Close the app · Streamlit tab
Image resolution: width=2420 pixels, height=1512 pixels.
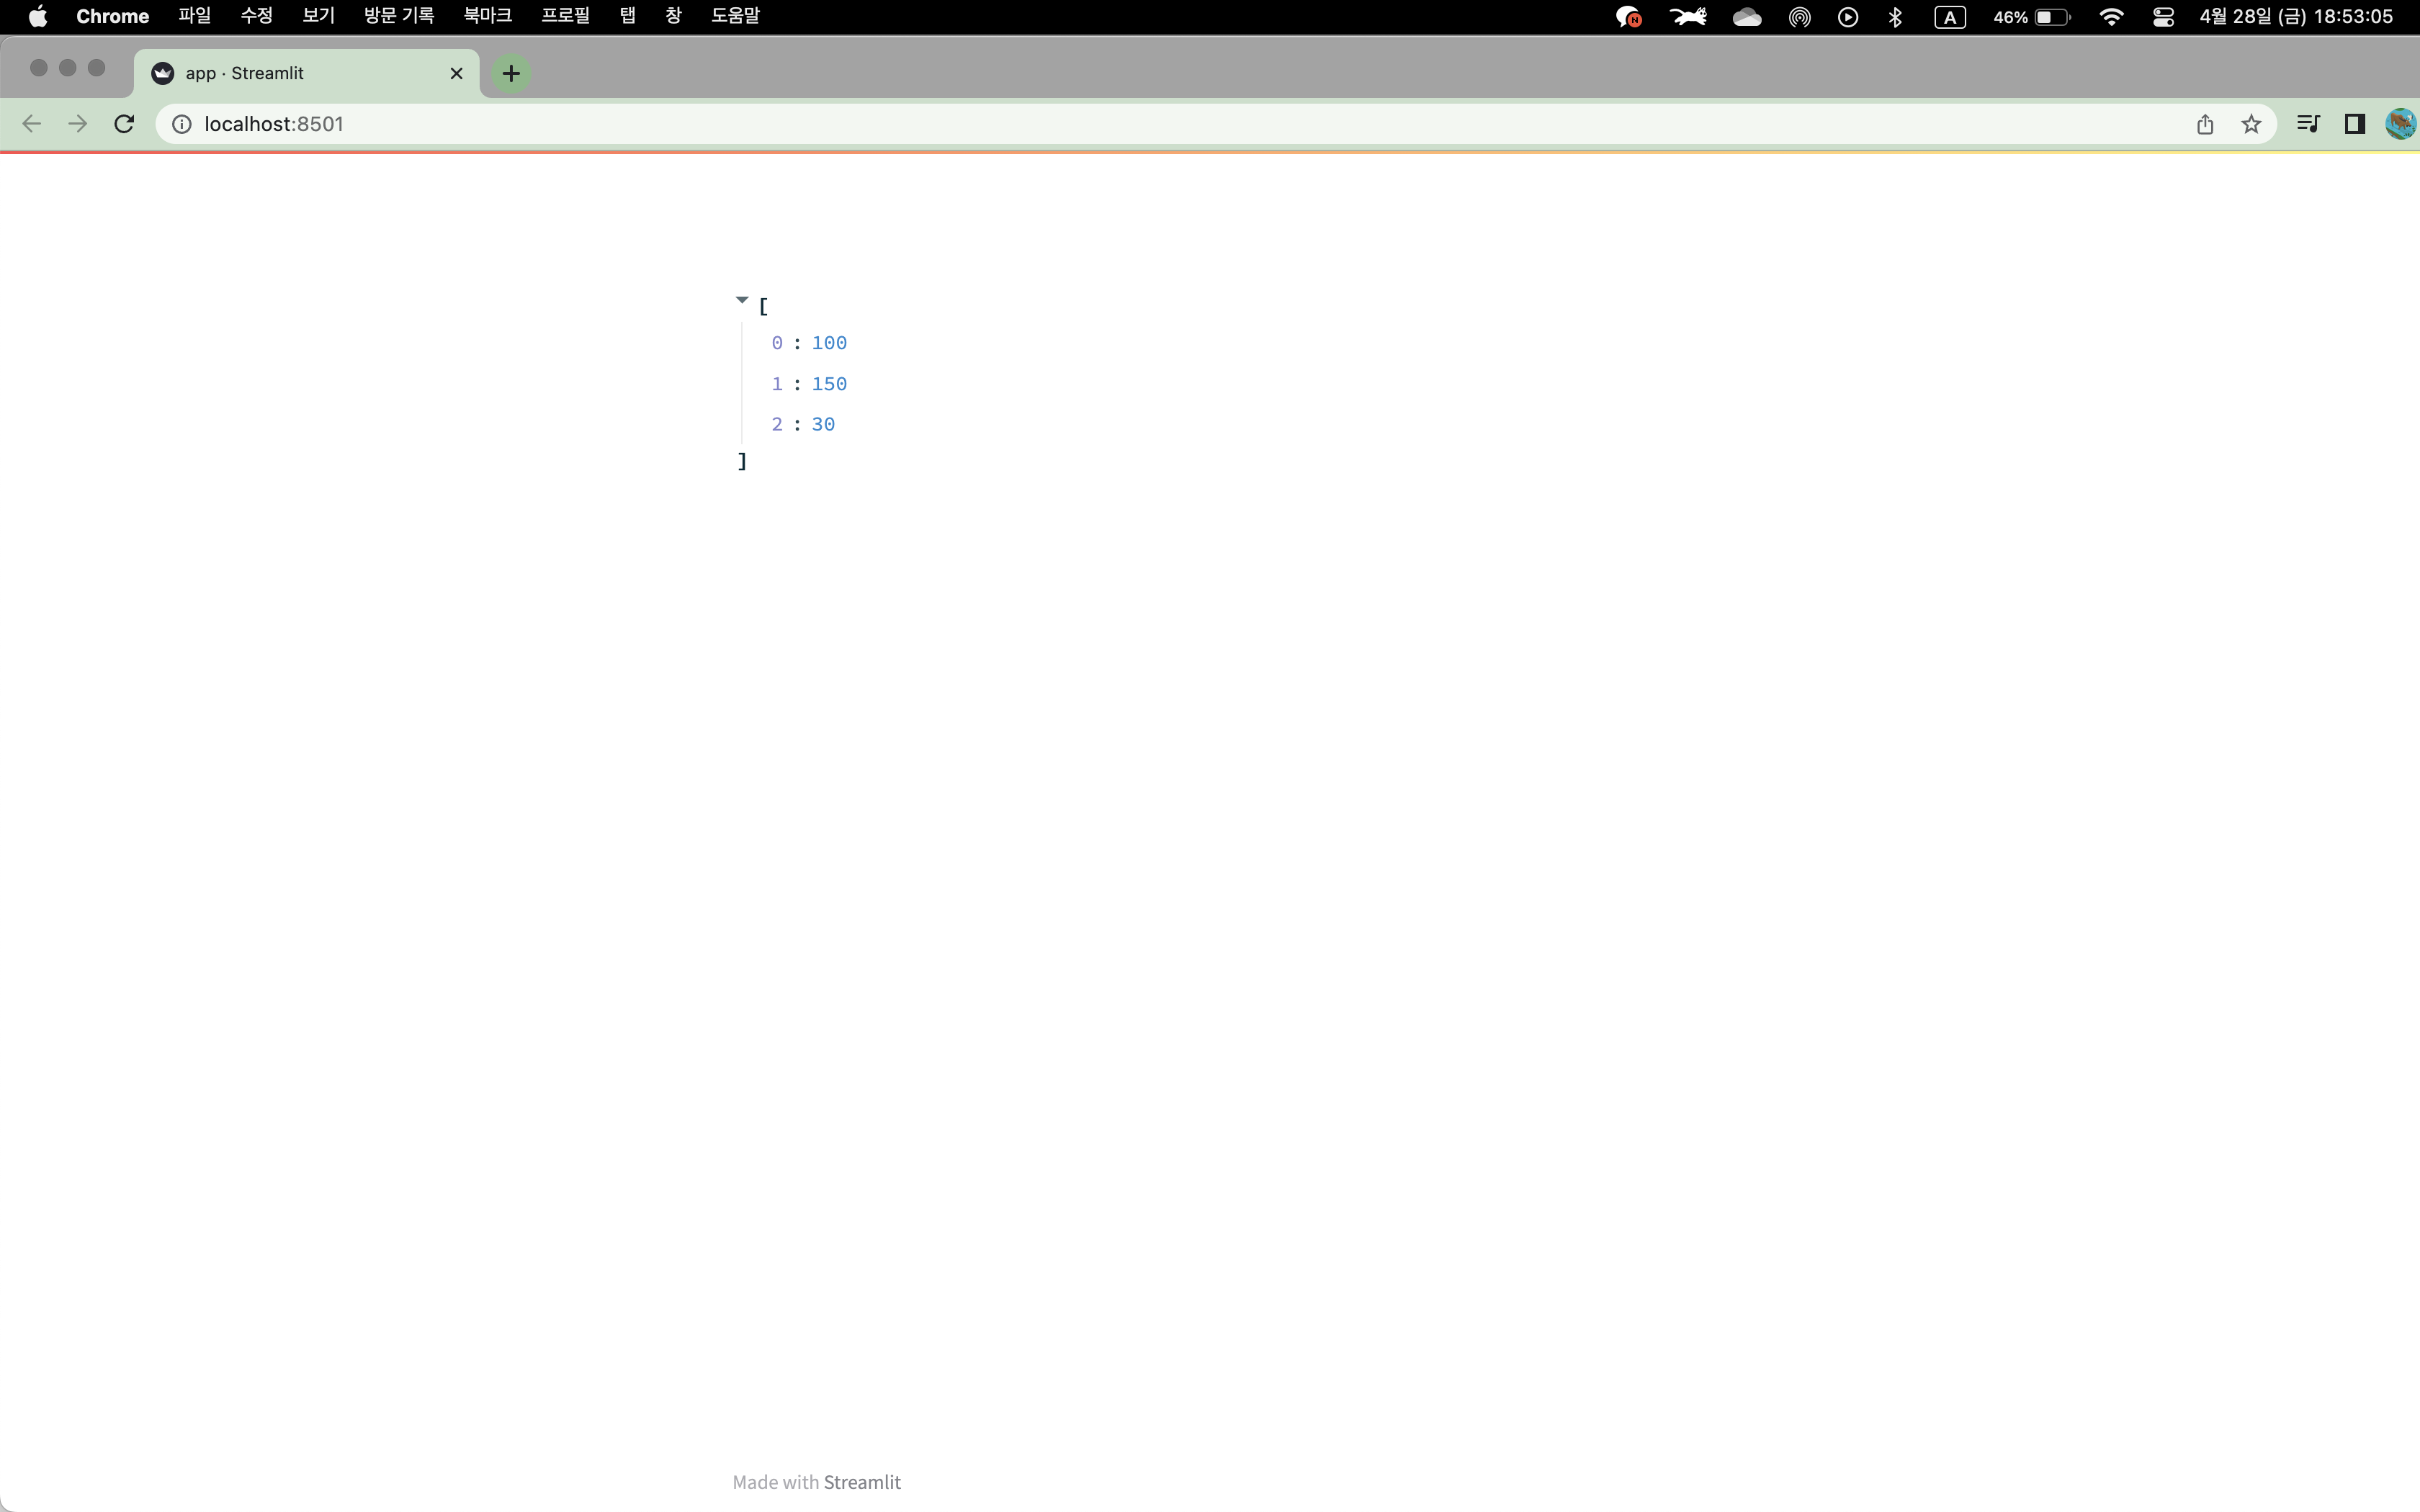[456, 73]
